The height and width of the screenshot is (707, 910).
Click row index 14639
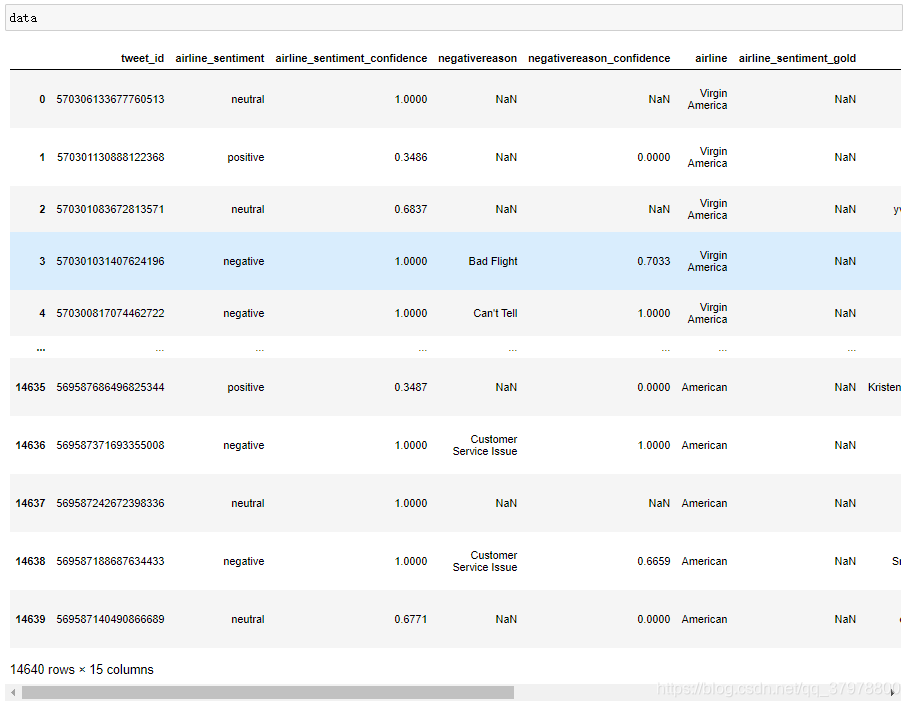30,619
